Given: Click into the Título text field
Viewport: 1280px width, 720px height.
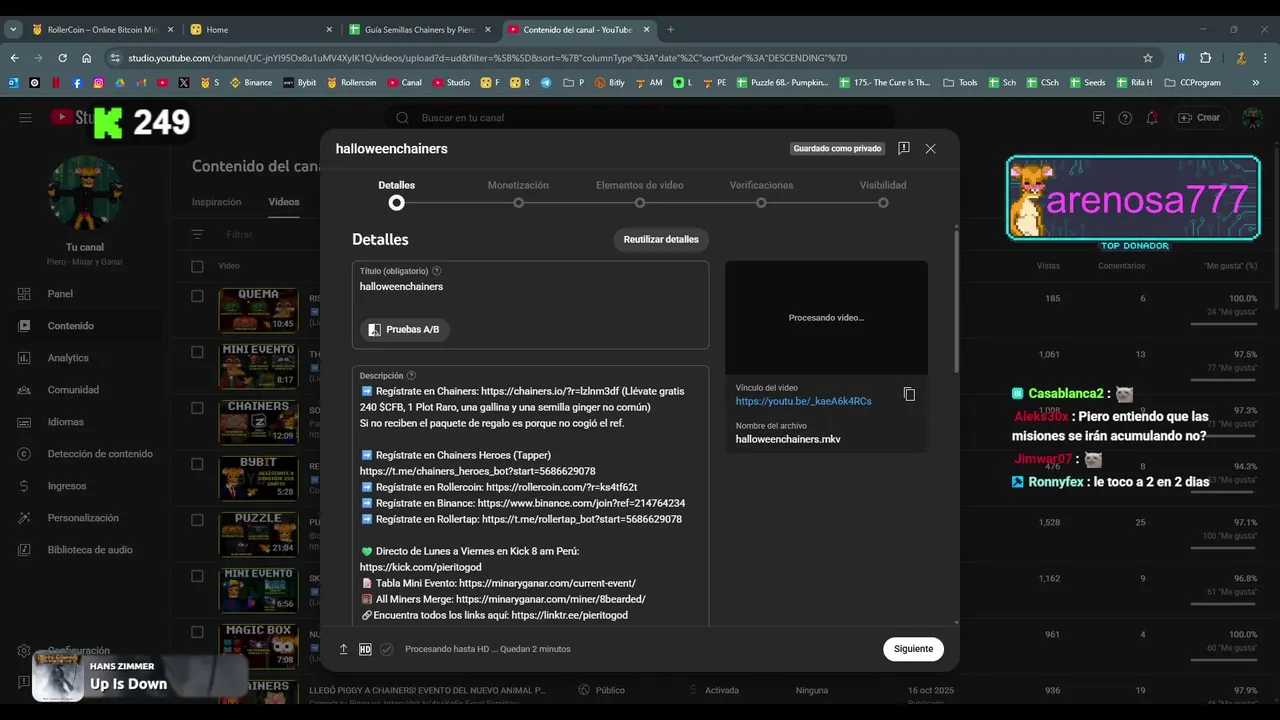Looking at the screenshot, I should click(x=530, y=287).
